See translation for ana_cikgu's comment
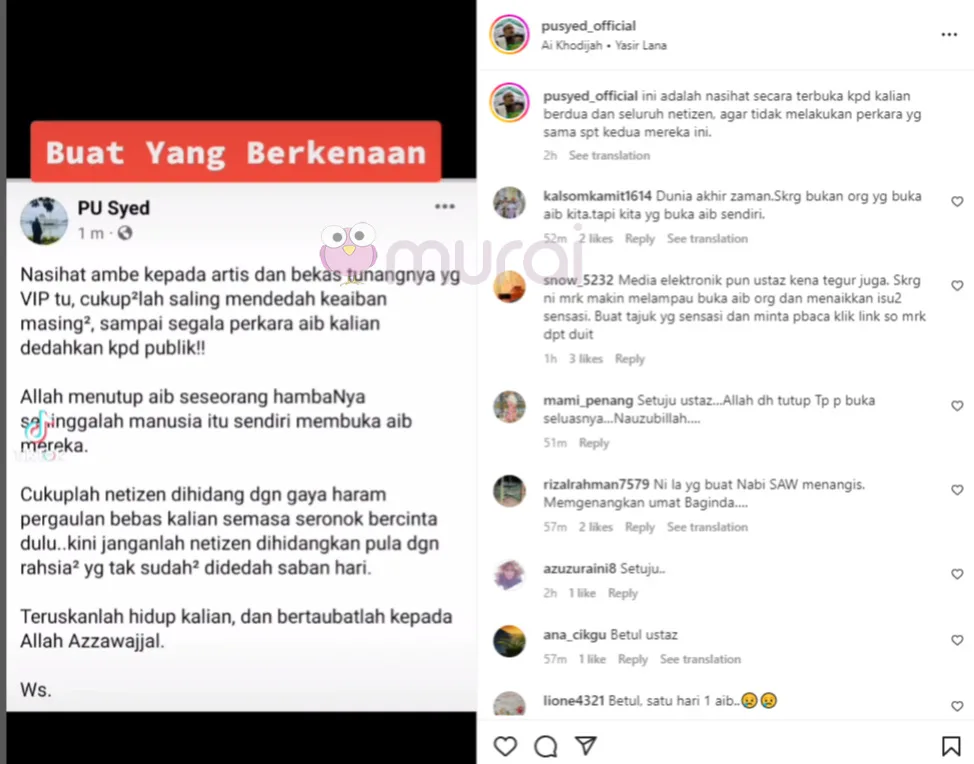The image size is (974, 764). 700,659
